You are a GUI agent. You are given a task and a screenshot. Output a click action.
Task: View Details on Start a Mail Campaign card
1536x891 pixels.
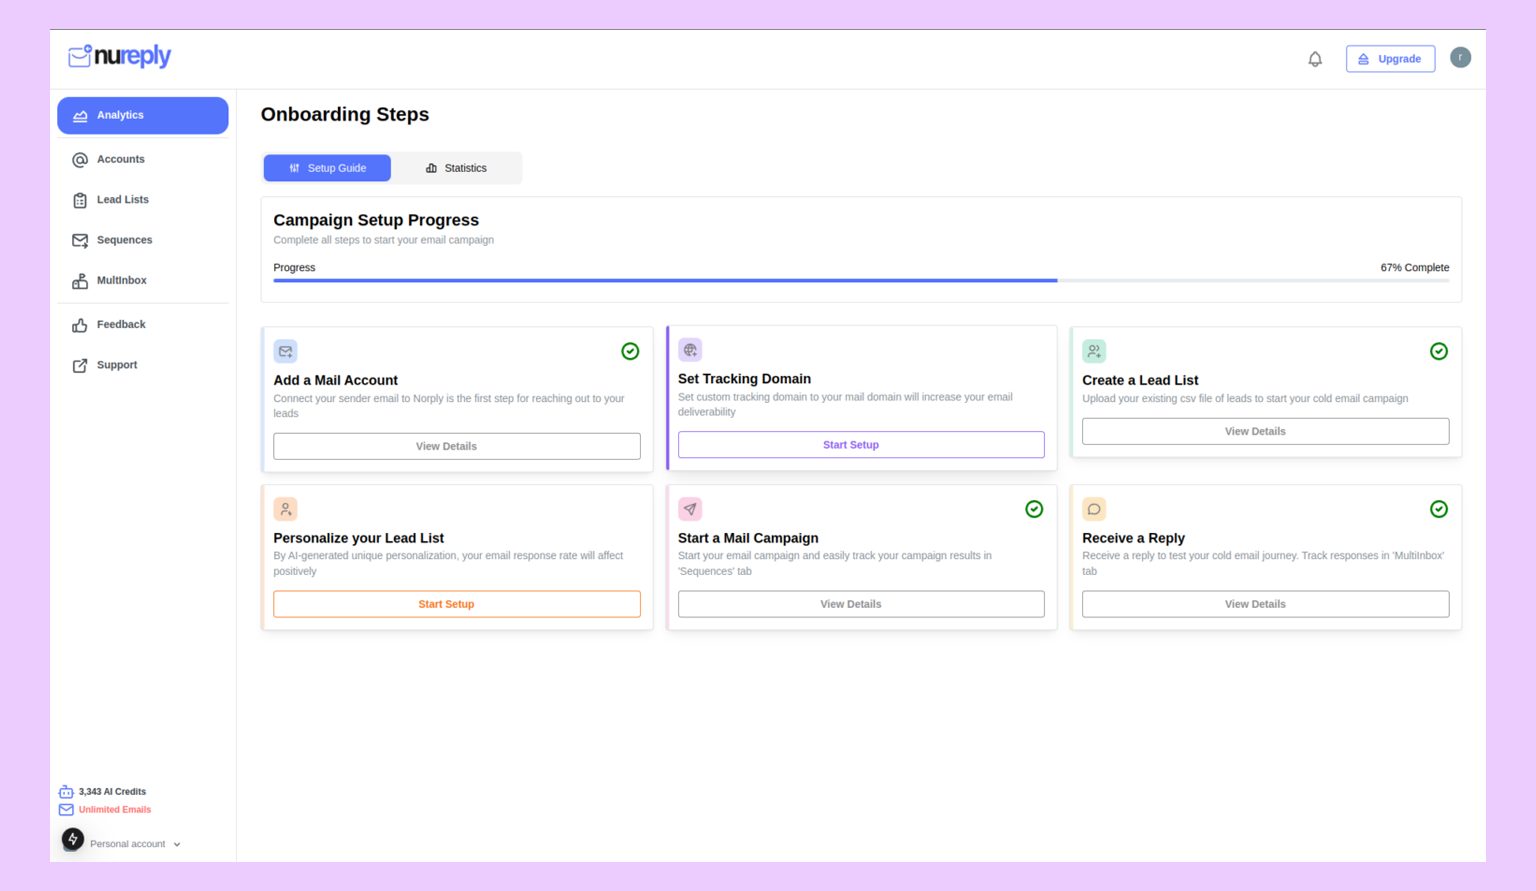coord(860,603)
